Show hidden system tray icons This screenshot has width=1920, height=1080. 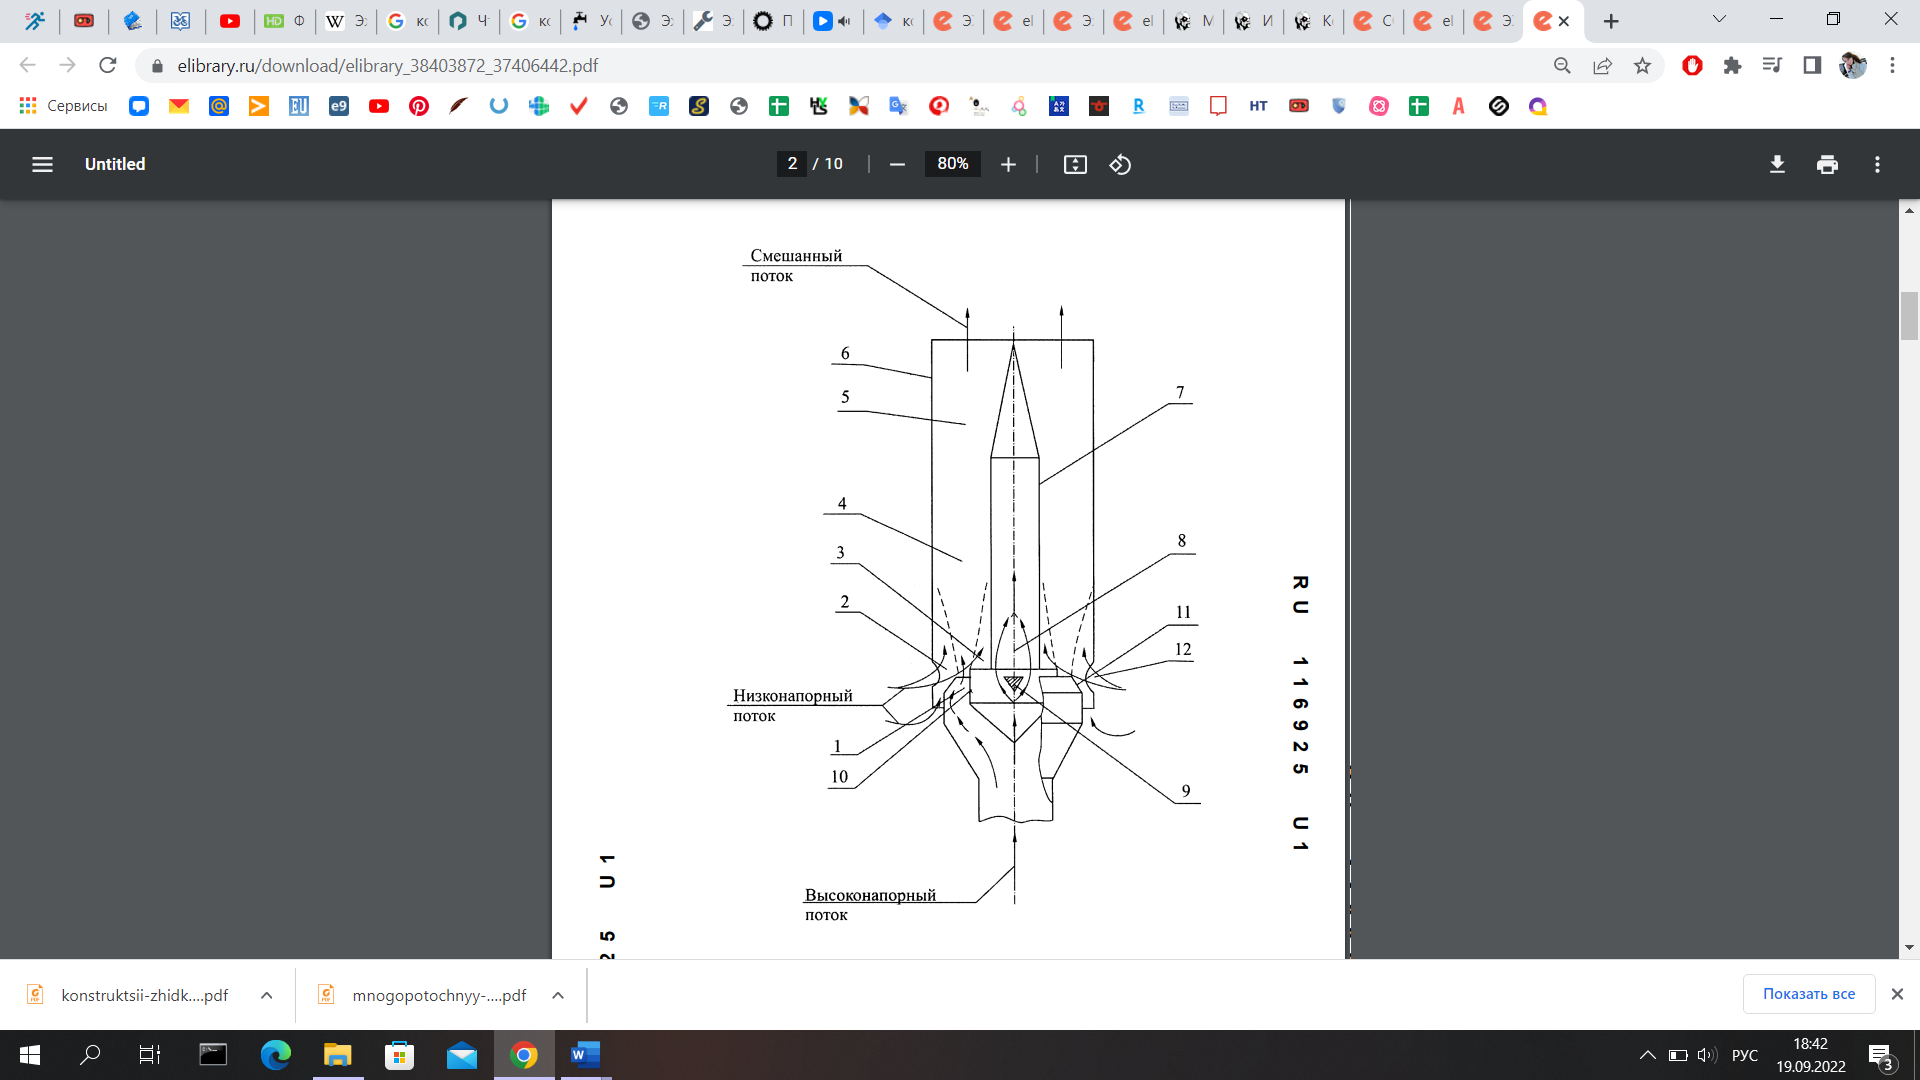pyautogui.click(x=1647, y=1055)
